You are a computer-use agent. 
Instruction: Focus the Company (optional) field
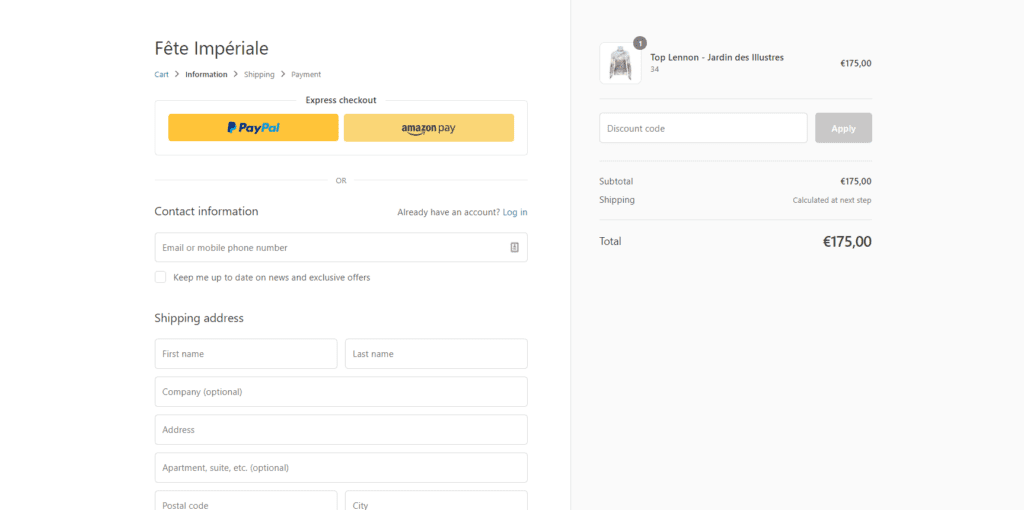coord(341,392)
